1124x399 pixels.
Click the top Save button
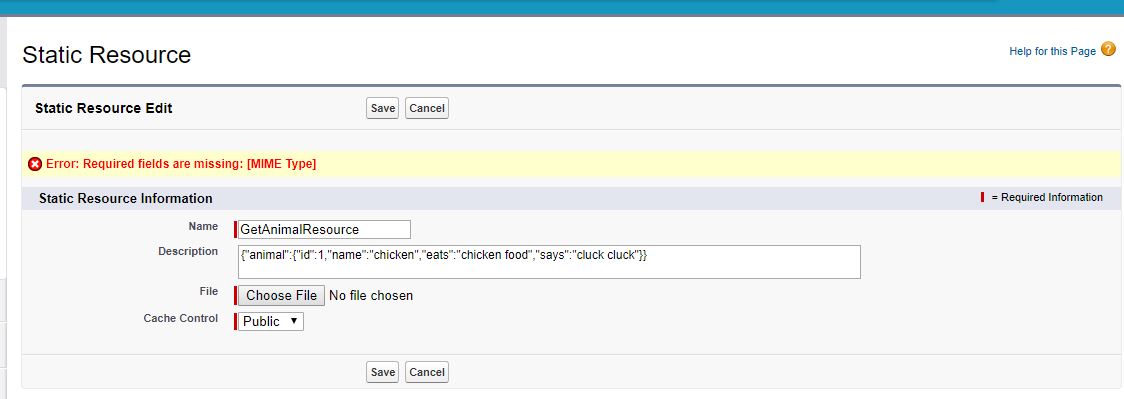382,108
